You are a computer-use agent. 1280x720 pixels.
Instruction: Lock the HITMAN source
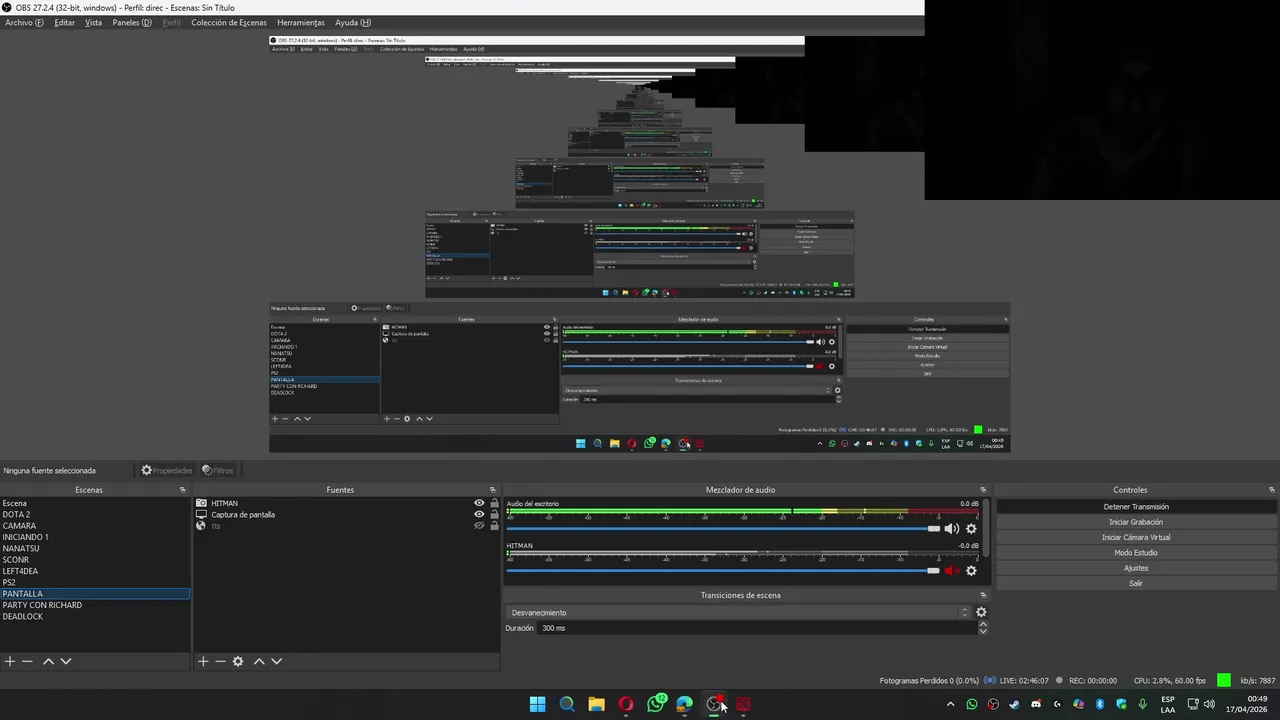(x=493, y=503)
